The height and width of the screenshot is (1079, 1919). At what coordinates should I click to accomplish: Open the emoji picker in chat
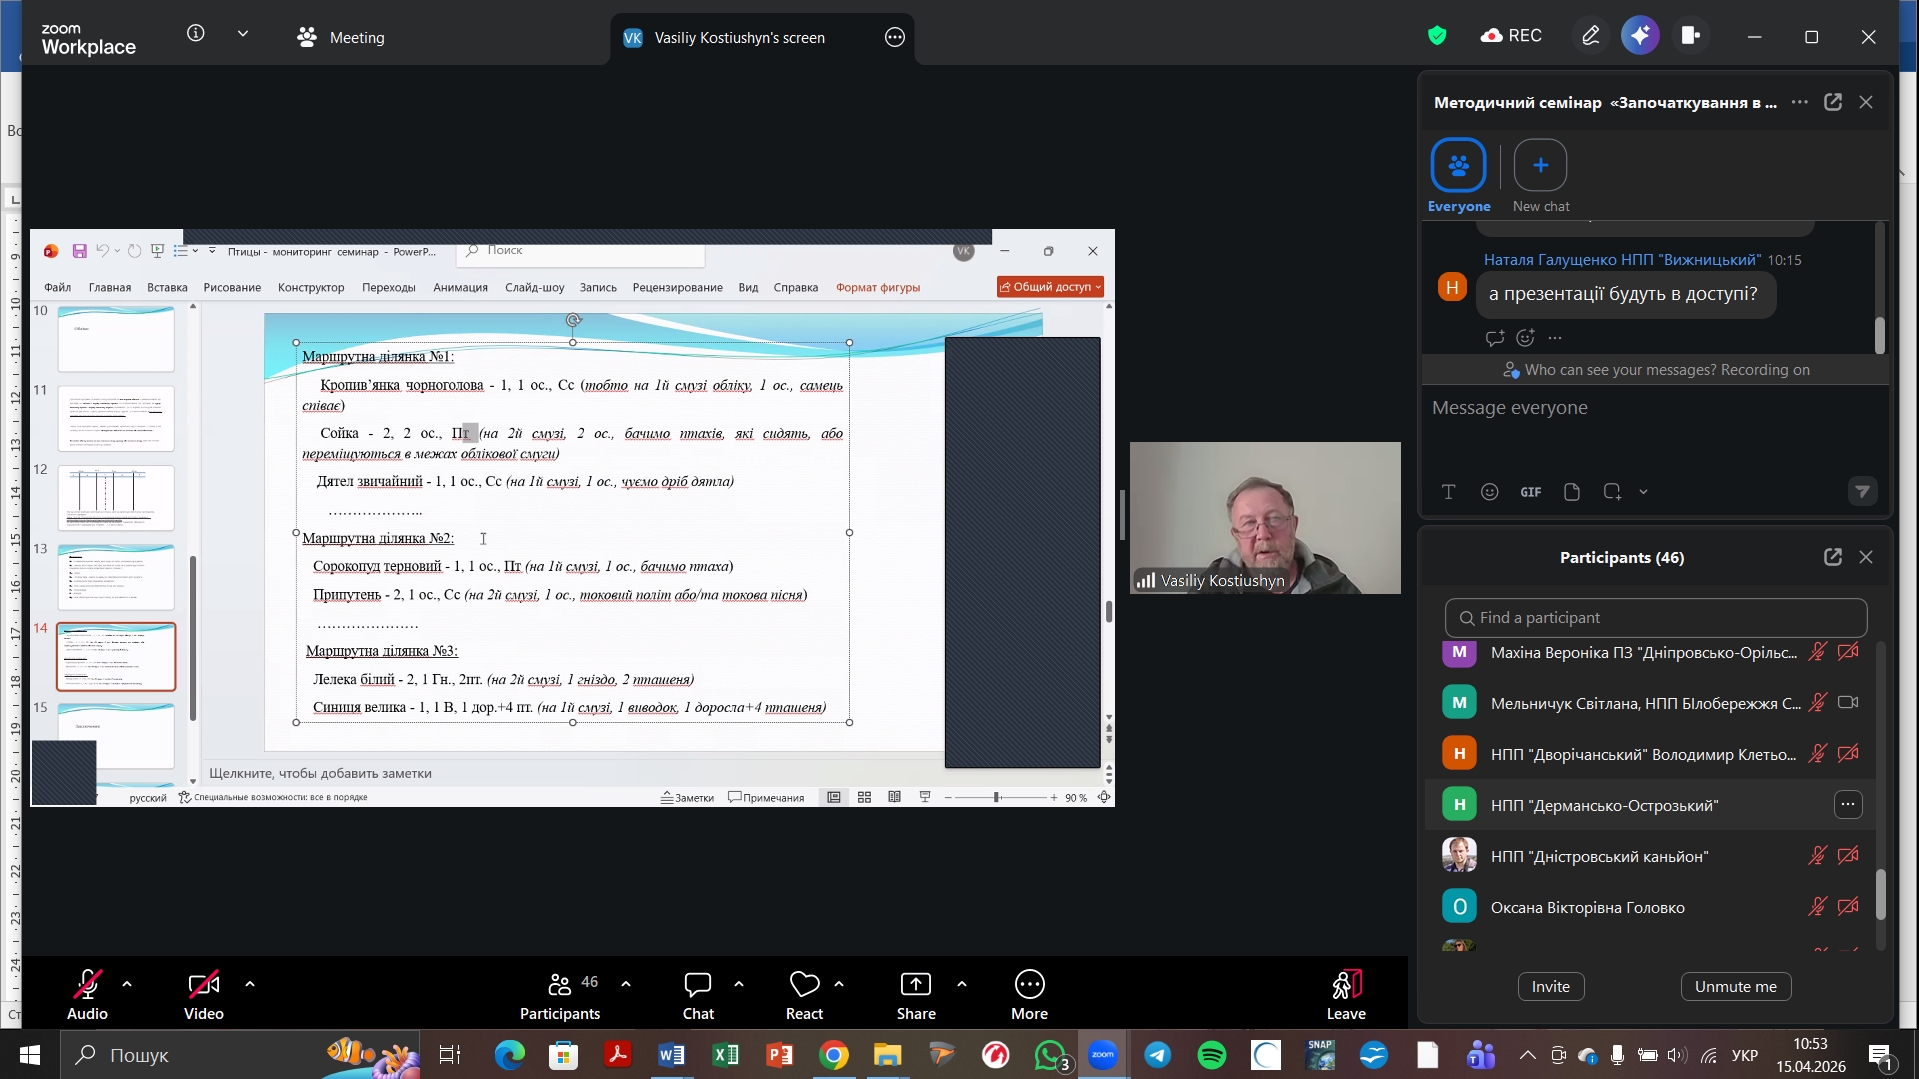(x=1489, y=492)
